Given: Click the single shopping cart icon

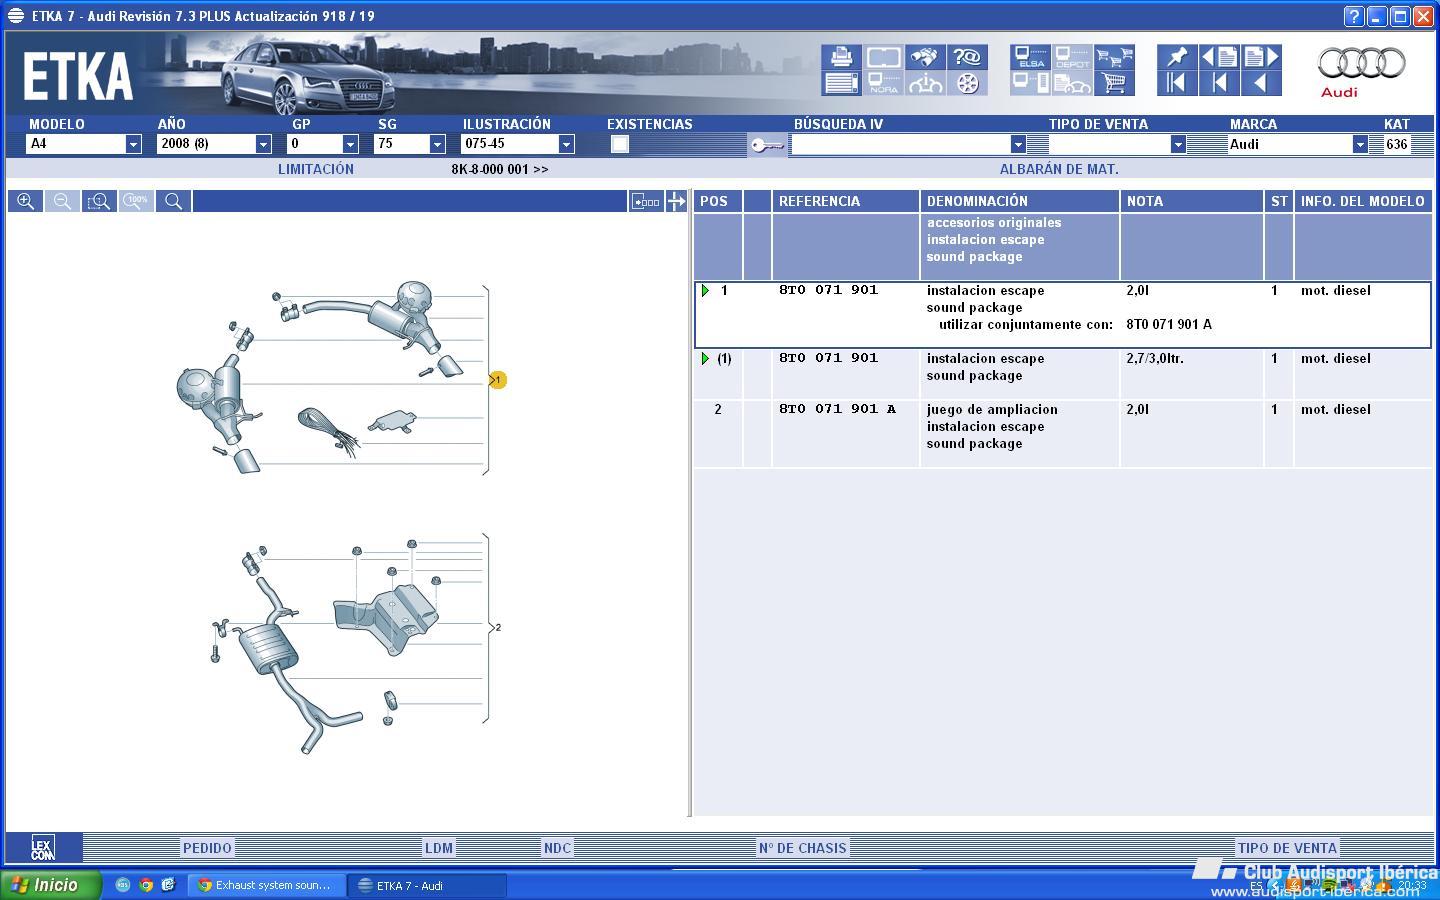Looking at the screenshot, I should pyautogui.click(x=1114, y=83).
